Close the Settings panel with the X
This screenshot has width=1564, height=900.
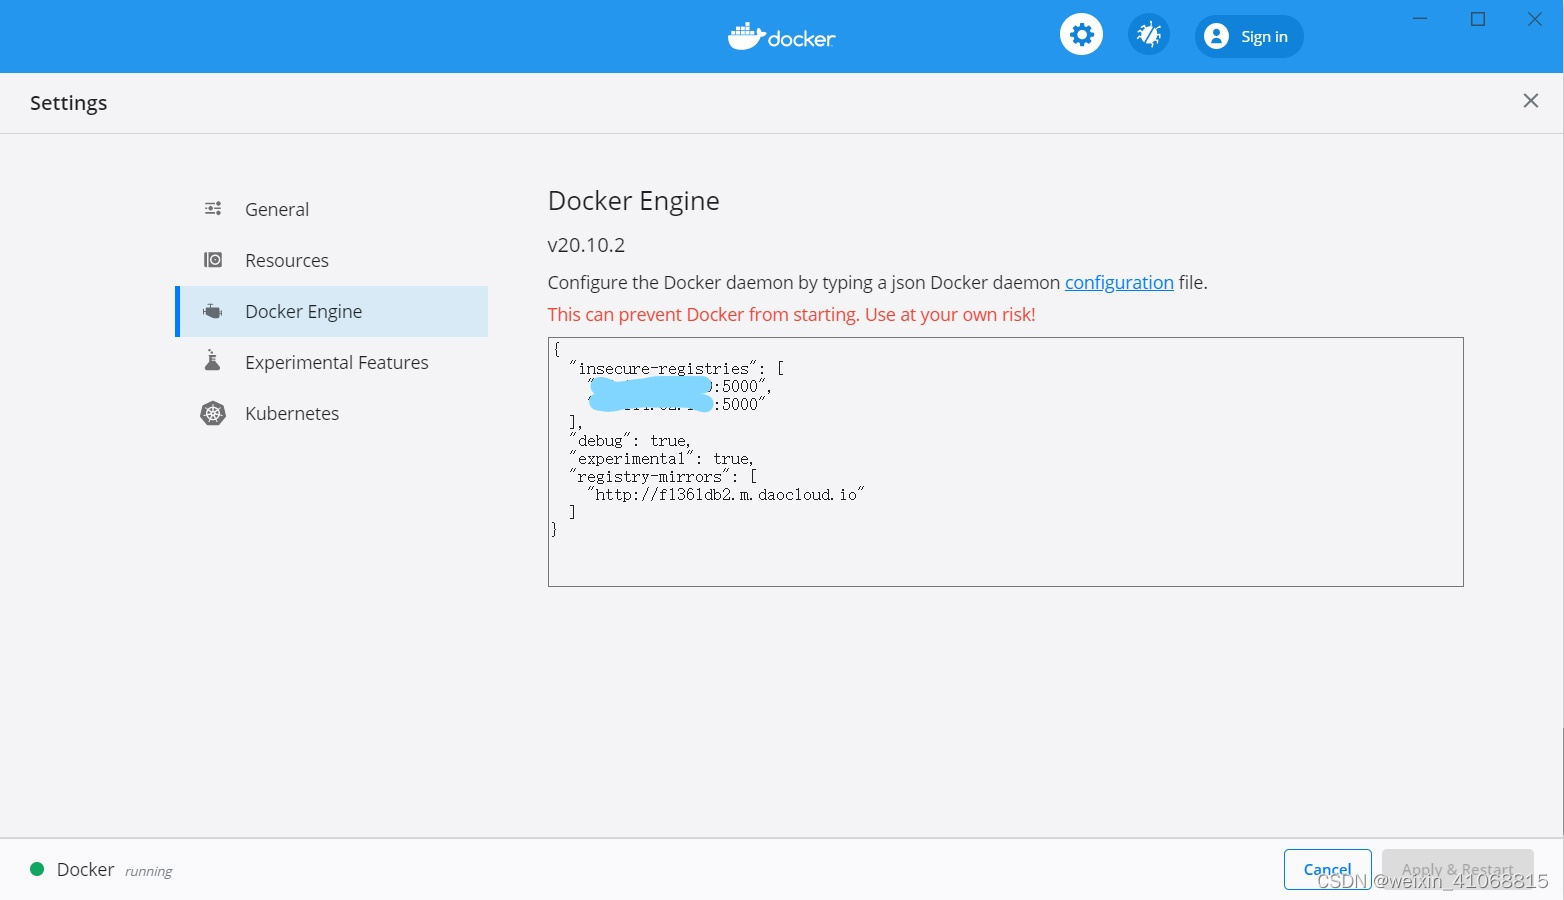[x=1530, y=100]
